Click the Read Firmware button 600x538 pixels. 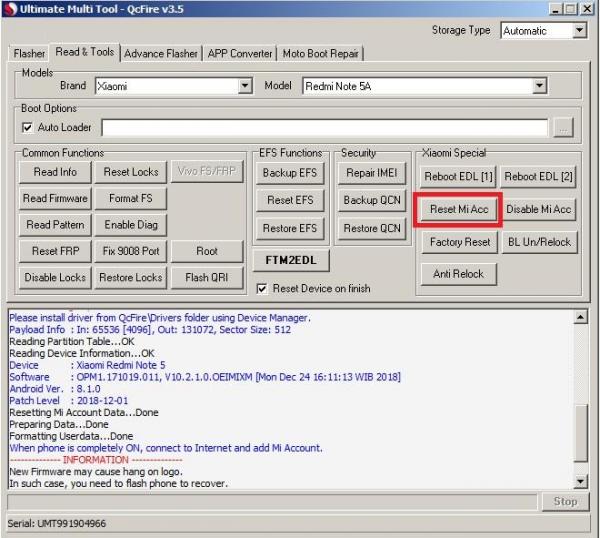click(55, 199)
